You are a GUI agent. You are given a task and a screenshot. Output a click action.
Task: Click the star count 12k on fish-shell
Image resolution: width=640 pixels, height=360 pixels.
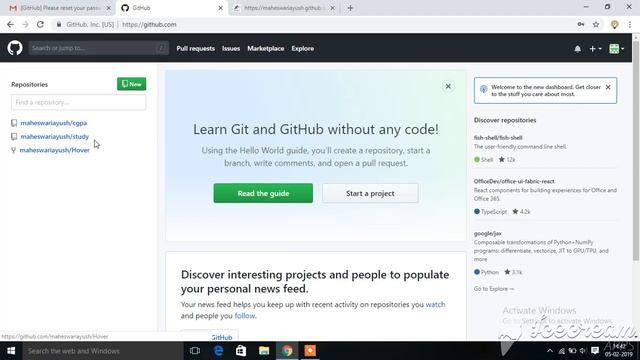pyautogui.click(x=507, y=160)
